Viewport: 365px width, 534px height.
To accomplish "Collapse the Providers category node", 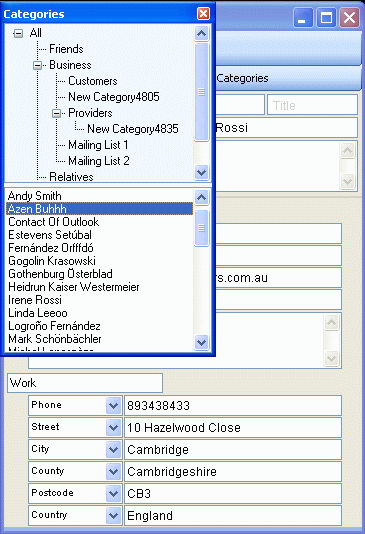I will pyautogui.click(x=57, y=113).
